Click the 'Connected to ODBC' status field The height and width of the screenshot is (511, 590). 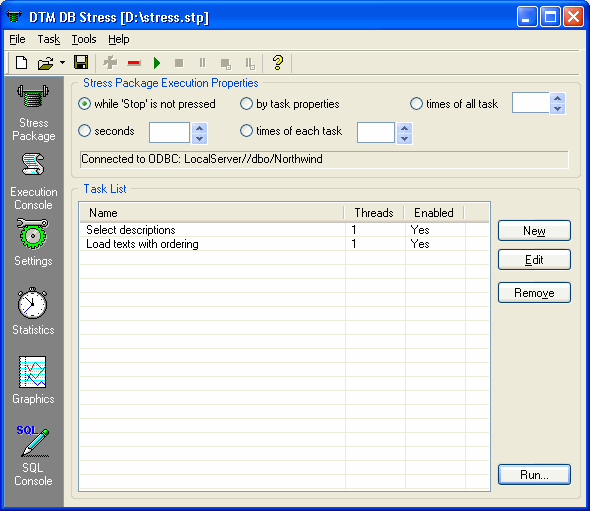click(x=324, y=160)
